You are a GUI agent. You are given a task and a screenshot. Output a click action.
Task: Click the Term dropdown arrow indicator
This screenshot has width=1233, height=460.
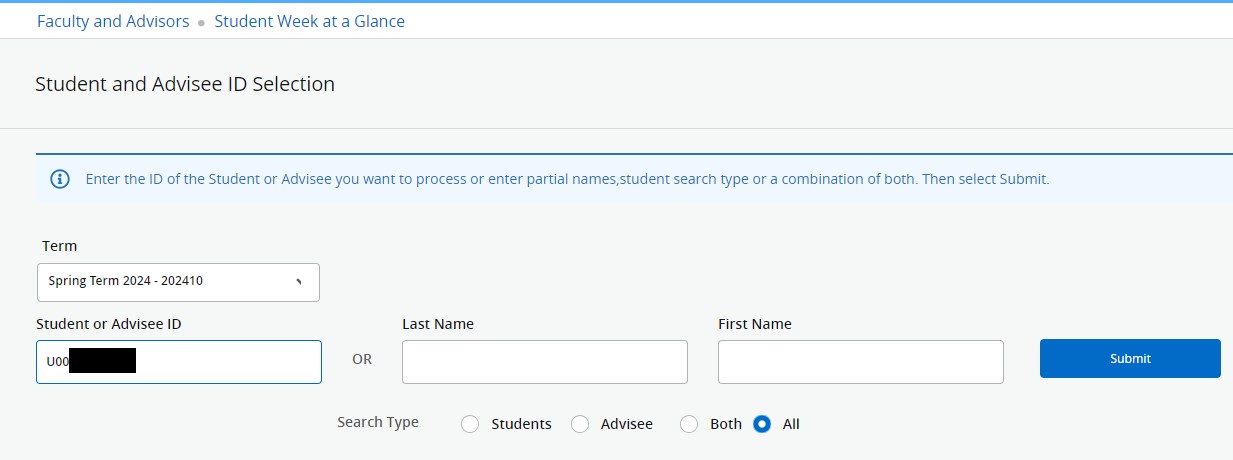point(298,282)
